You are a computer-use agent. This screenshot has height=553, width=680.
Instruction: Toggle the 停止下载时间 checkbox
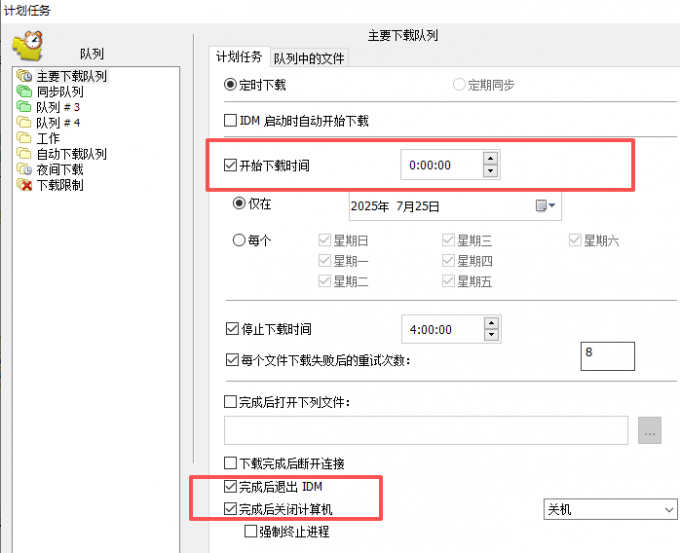[x=232, y=329]
